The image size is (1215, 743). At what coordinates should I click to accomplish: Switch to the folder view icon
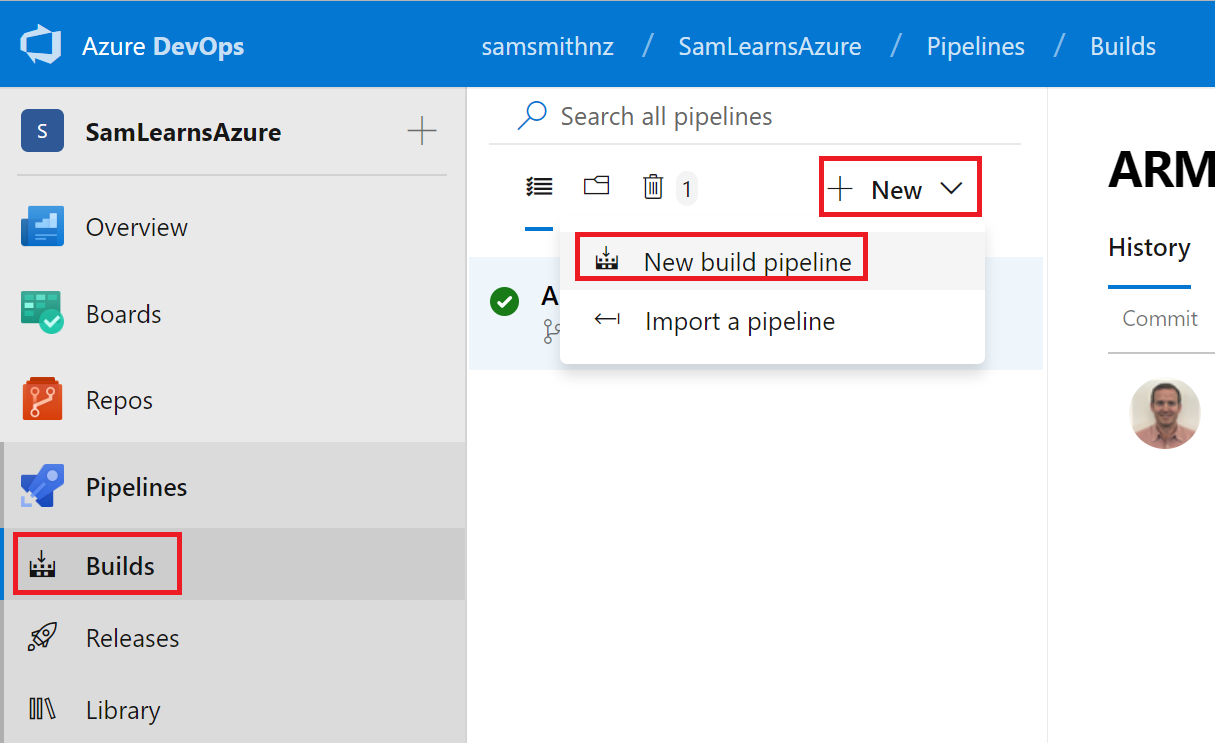click(x=596, y=186)
